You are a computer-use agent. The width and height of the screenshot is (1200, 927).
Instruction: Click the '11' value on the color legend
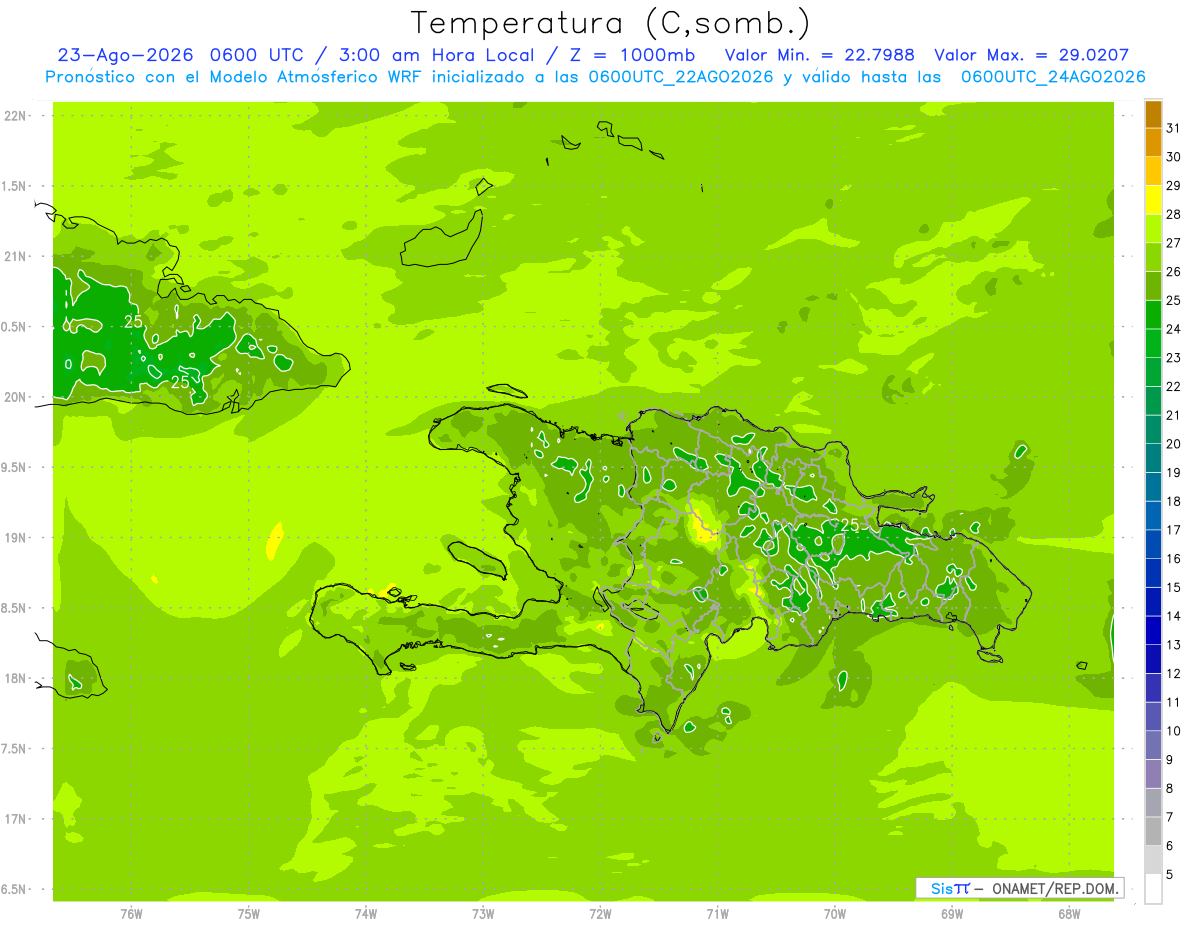(x=1174, y=703)
